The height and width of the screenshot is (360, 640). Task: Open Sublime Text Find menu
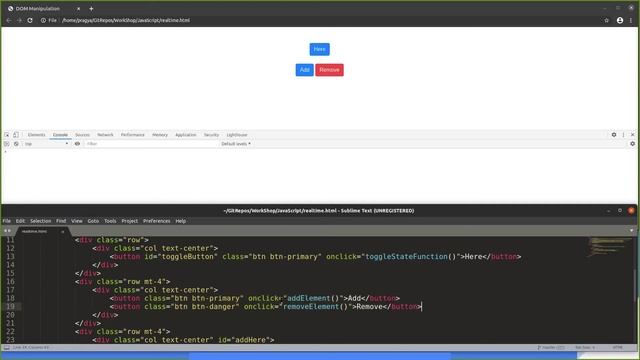pos(61,221)
